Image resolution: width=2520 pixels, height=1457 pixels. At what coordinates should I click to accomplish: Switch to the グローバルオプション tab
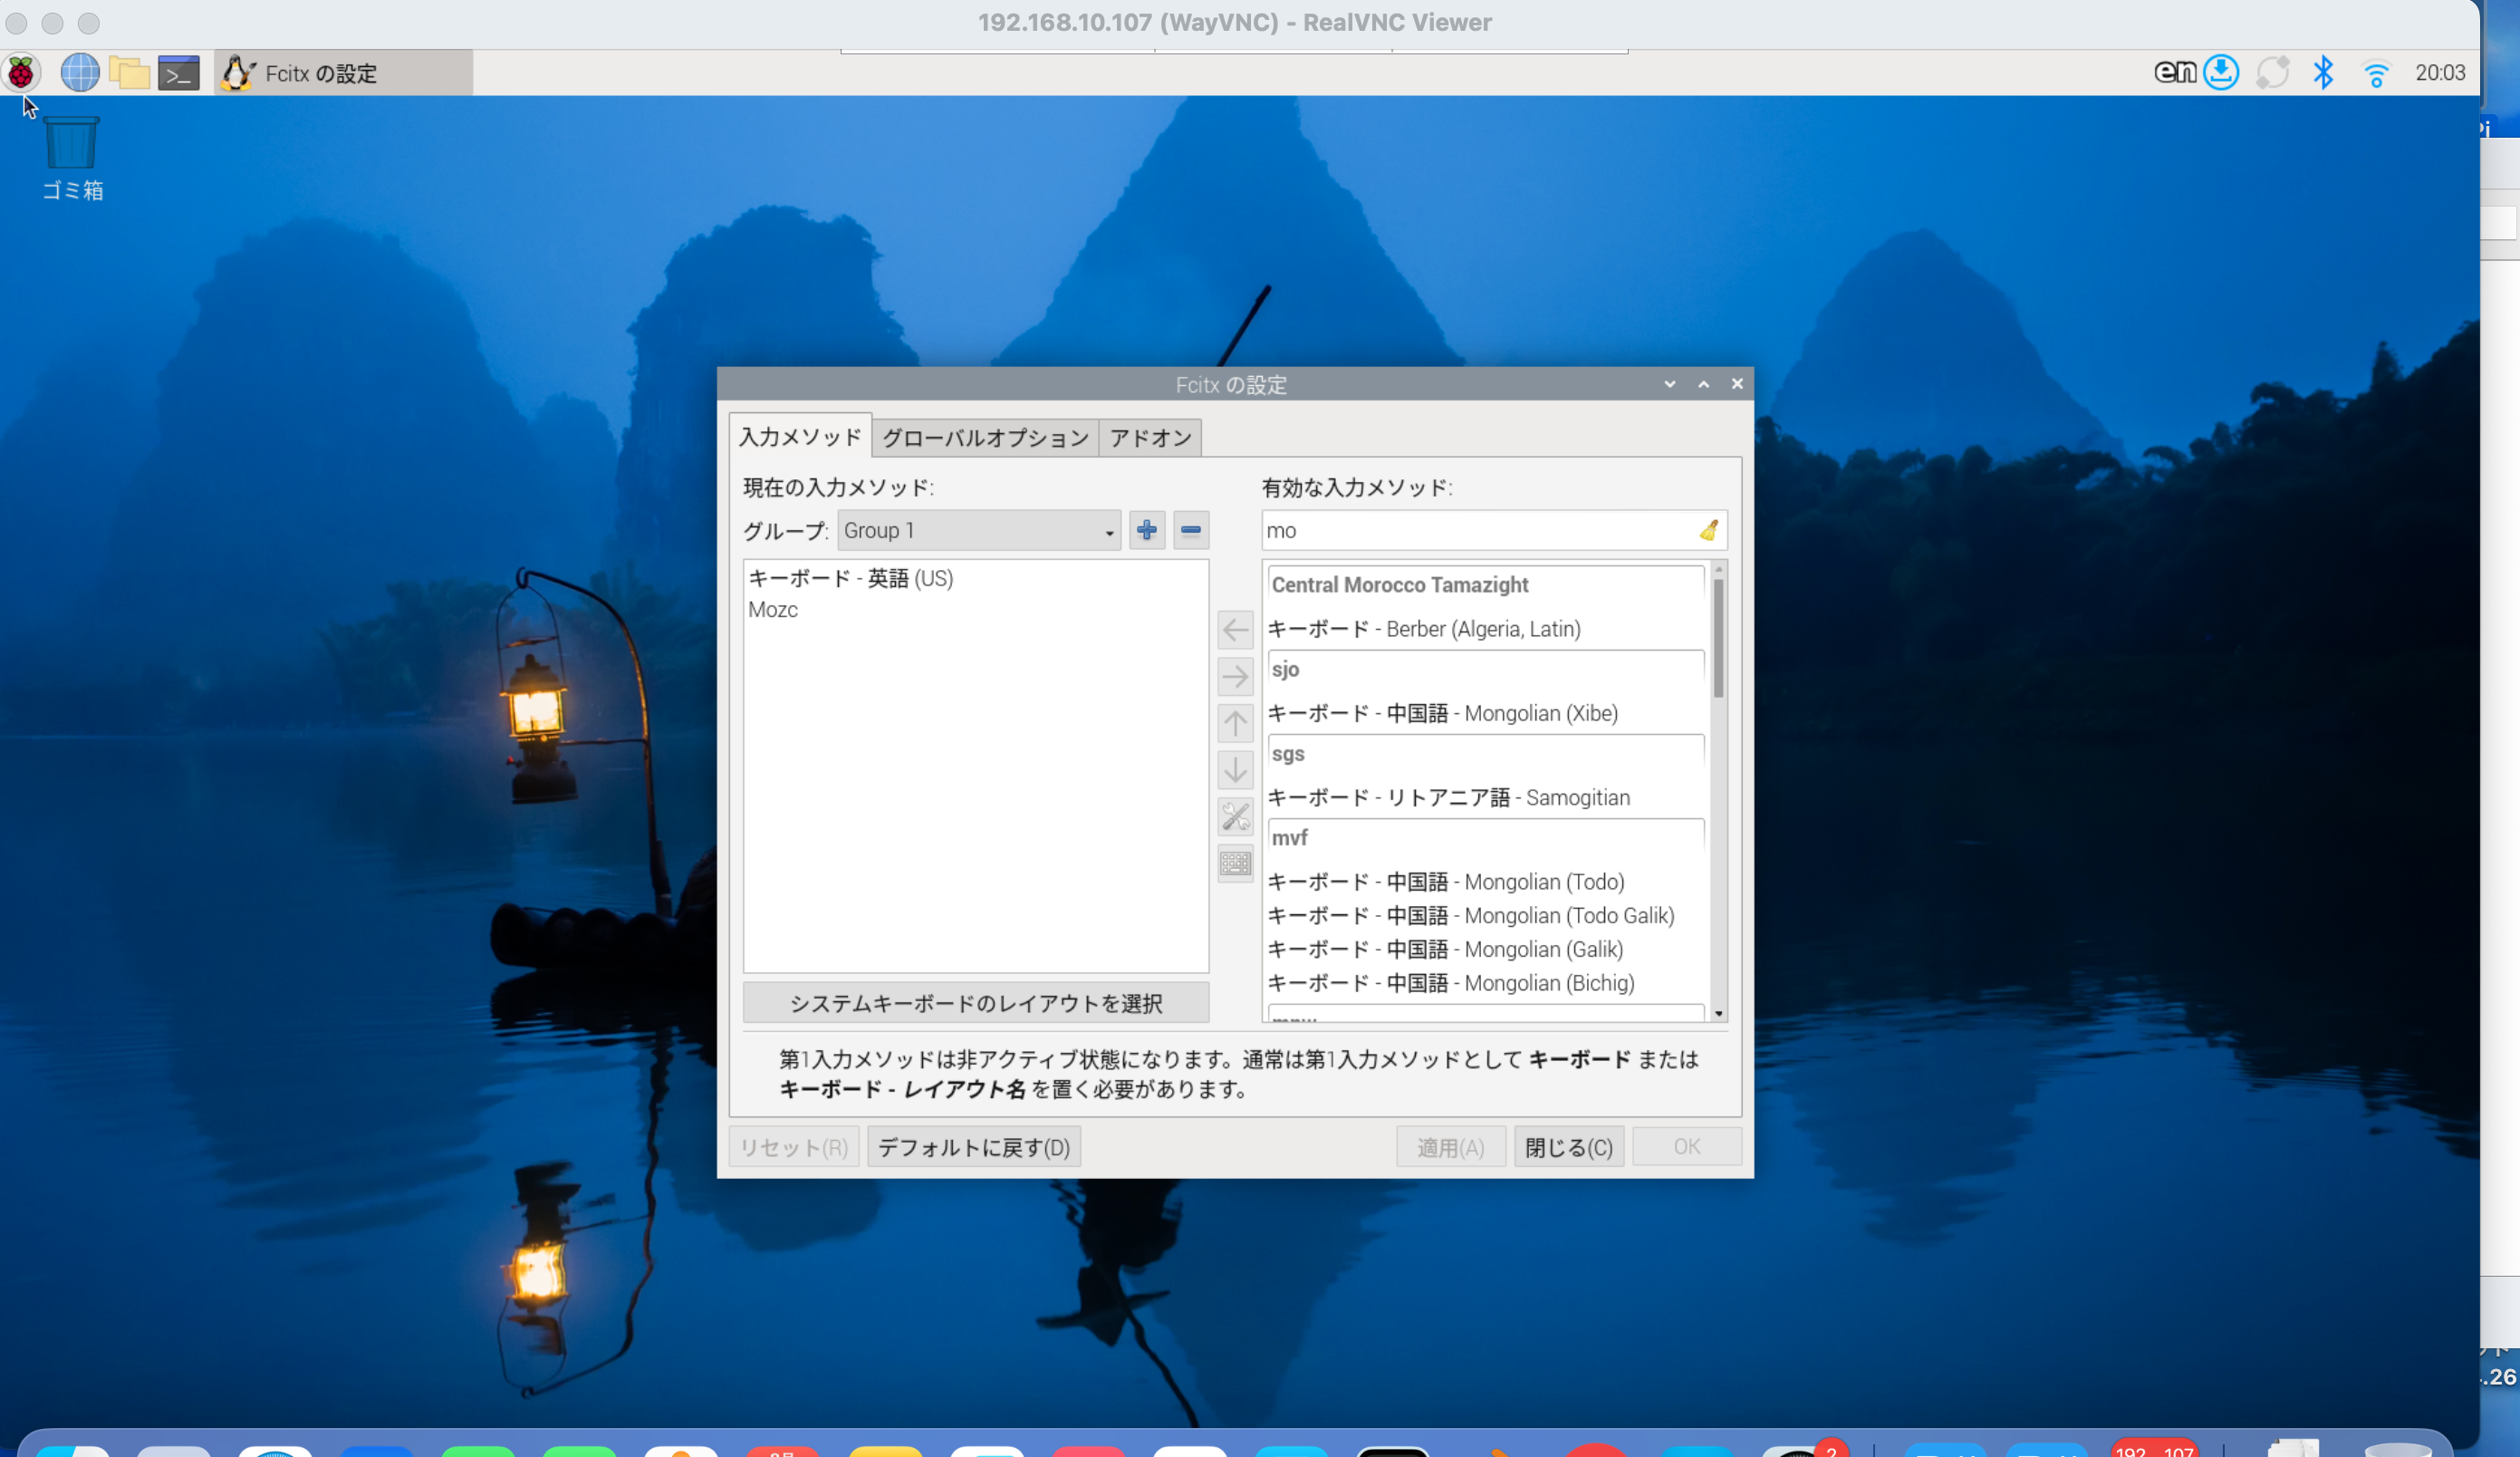pos(984,438)
